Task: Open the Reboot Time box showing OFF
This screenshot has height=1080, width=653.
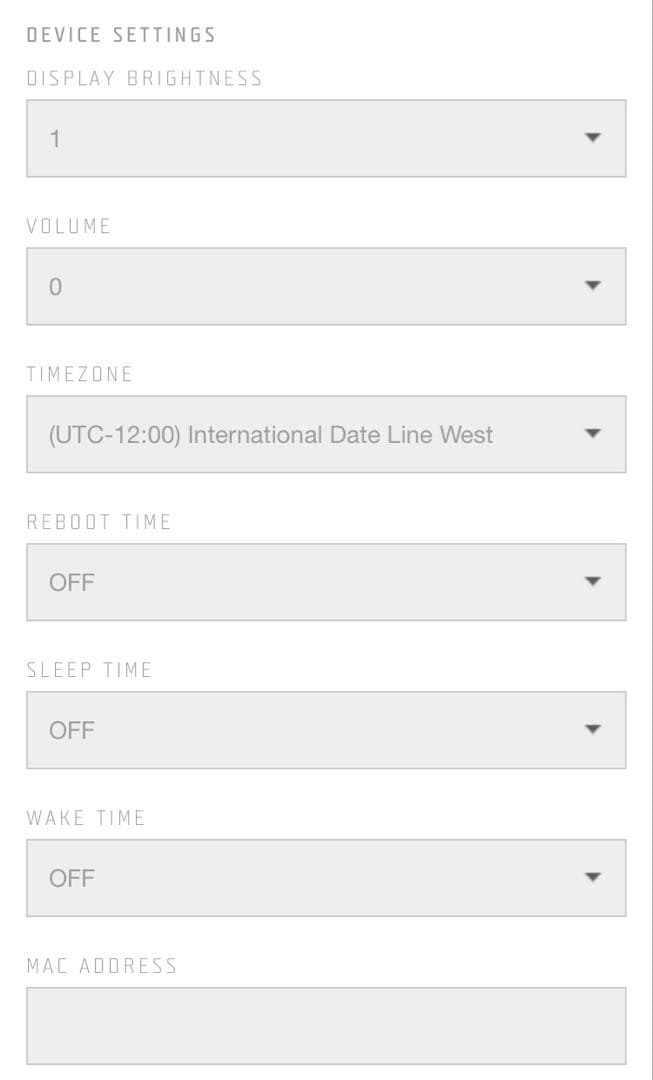Action: (300, 582)
